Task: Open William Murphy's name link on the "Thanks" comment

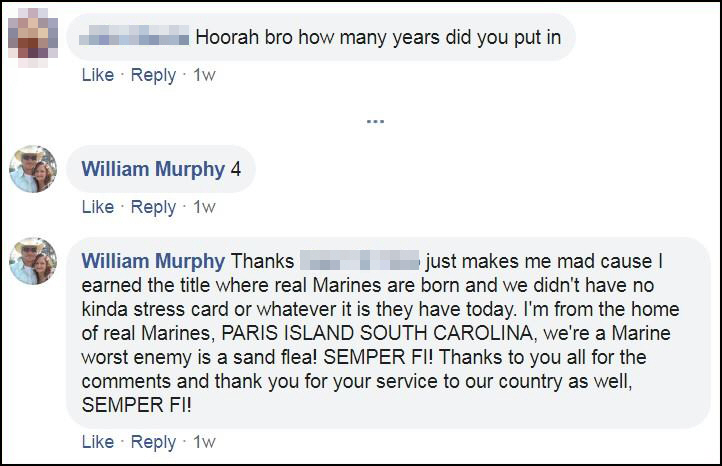Action: 152,261
